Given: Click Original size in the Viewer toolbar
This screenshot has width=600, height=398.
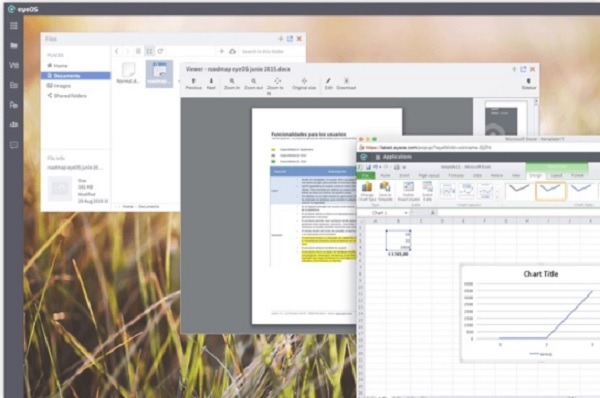Looking at the screenshot, I should point(304,84).
